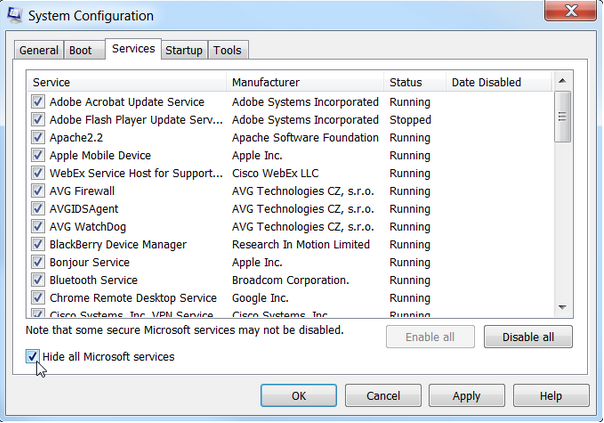Click Google Inc. manufacturer cell
Viewport: 604px width, 423px height.
coord(260,298)
